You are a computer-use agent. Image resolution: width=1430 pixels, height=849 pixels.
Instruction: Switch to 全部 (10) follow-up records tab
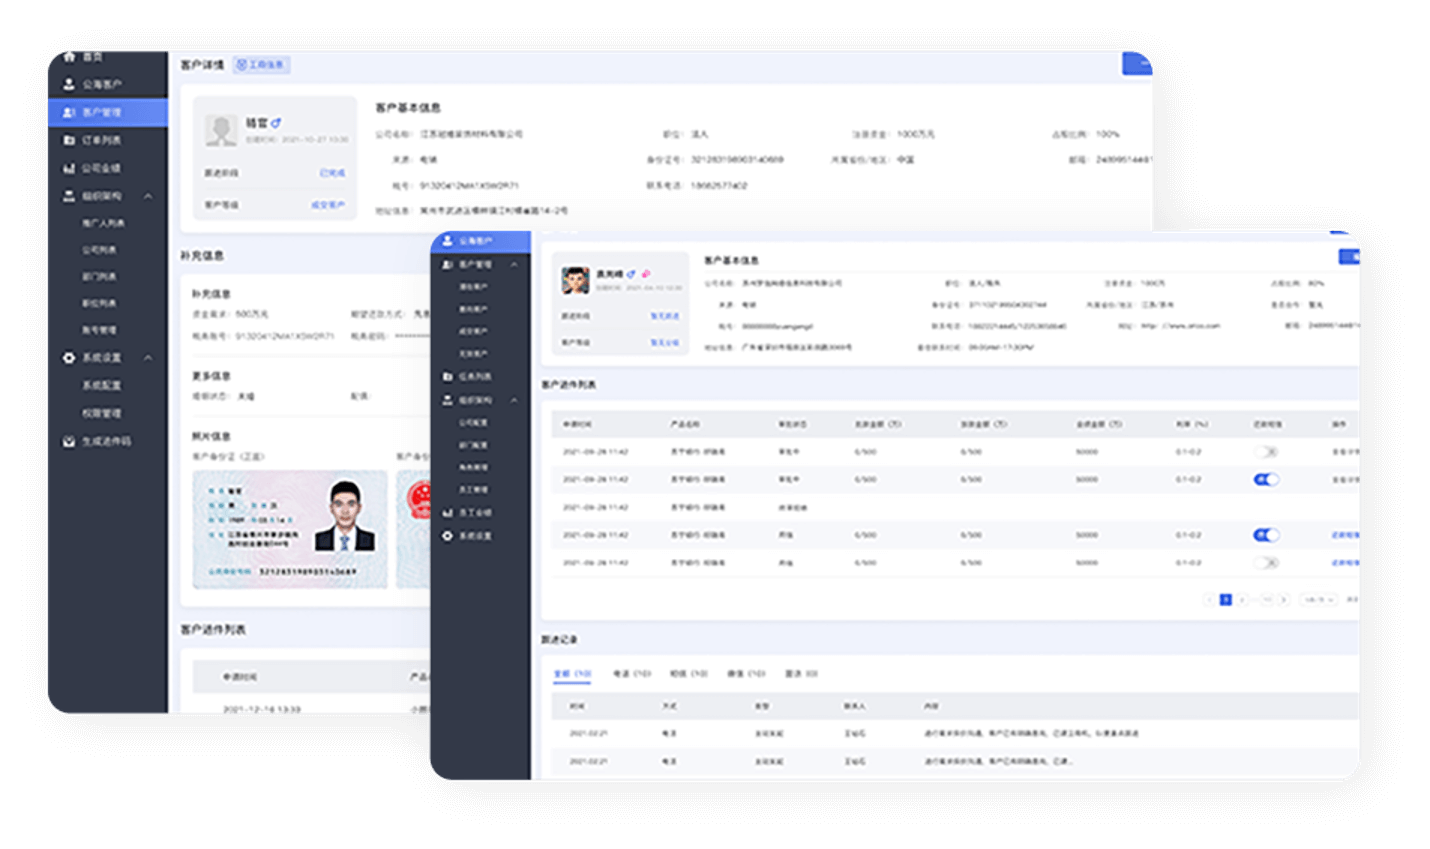click(572, 674)
